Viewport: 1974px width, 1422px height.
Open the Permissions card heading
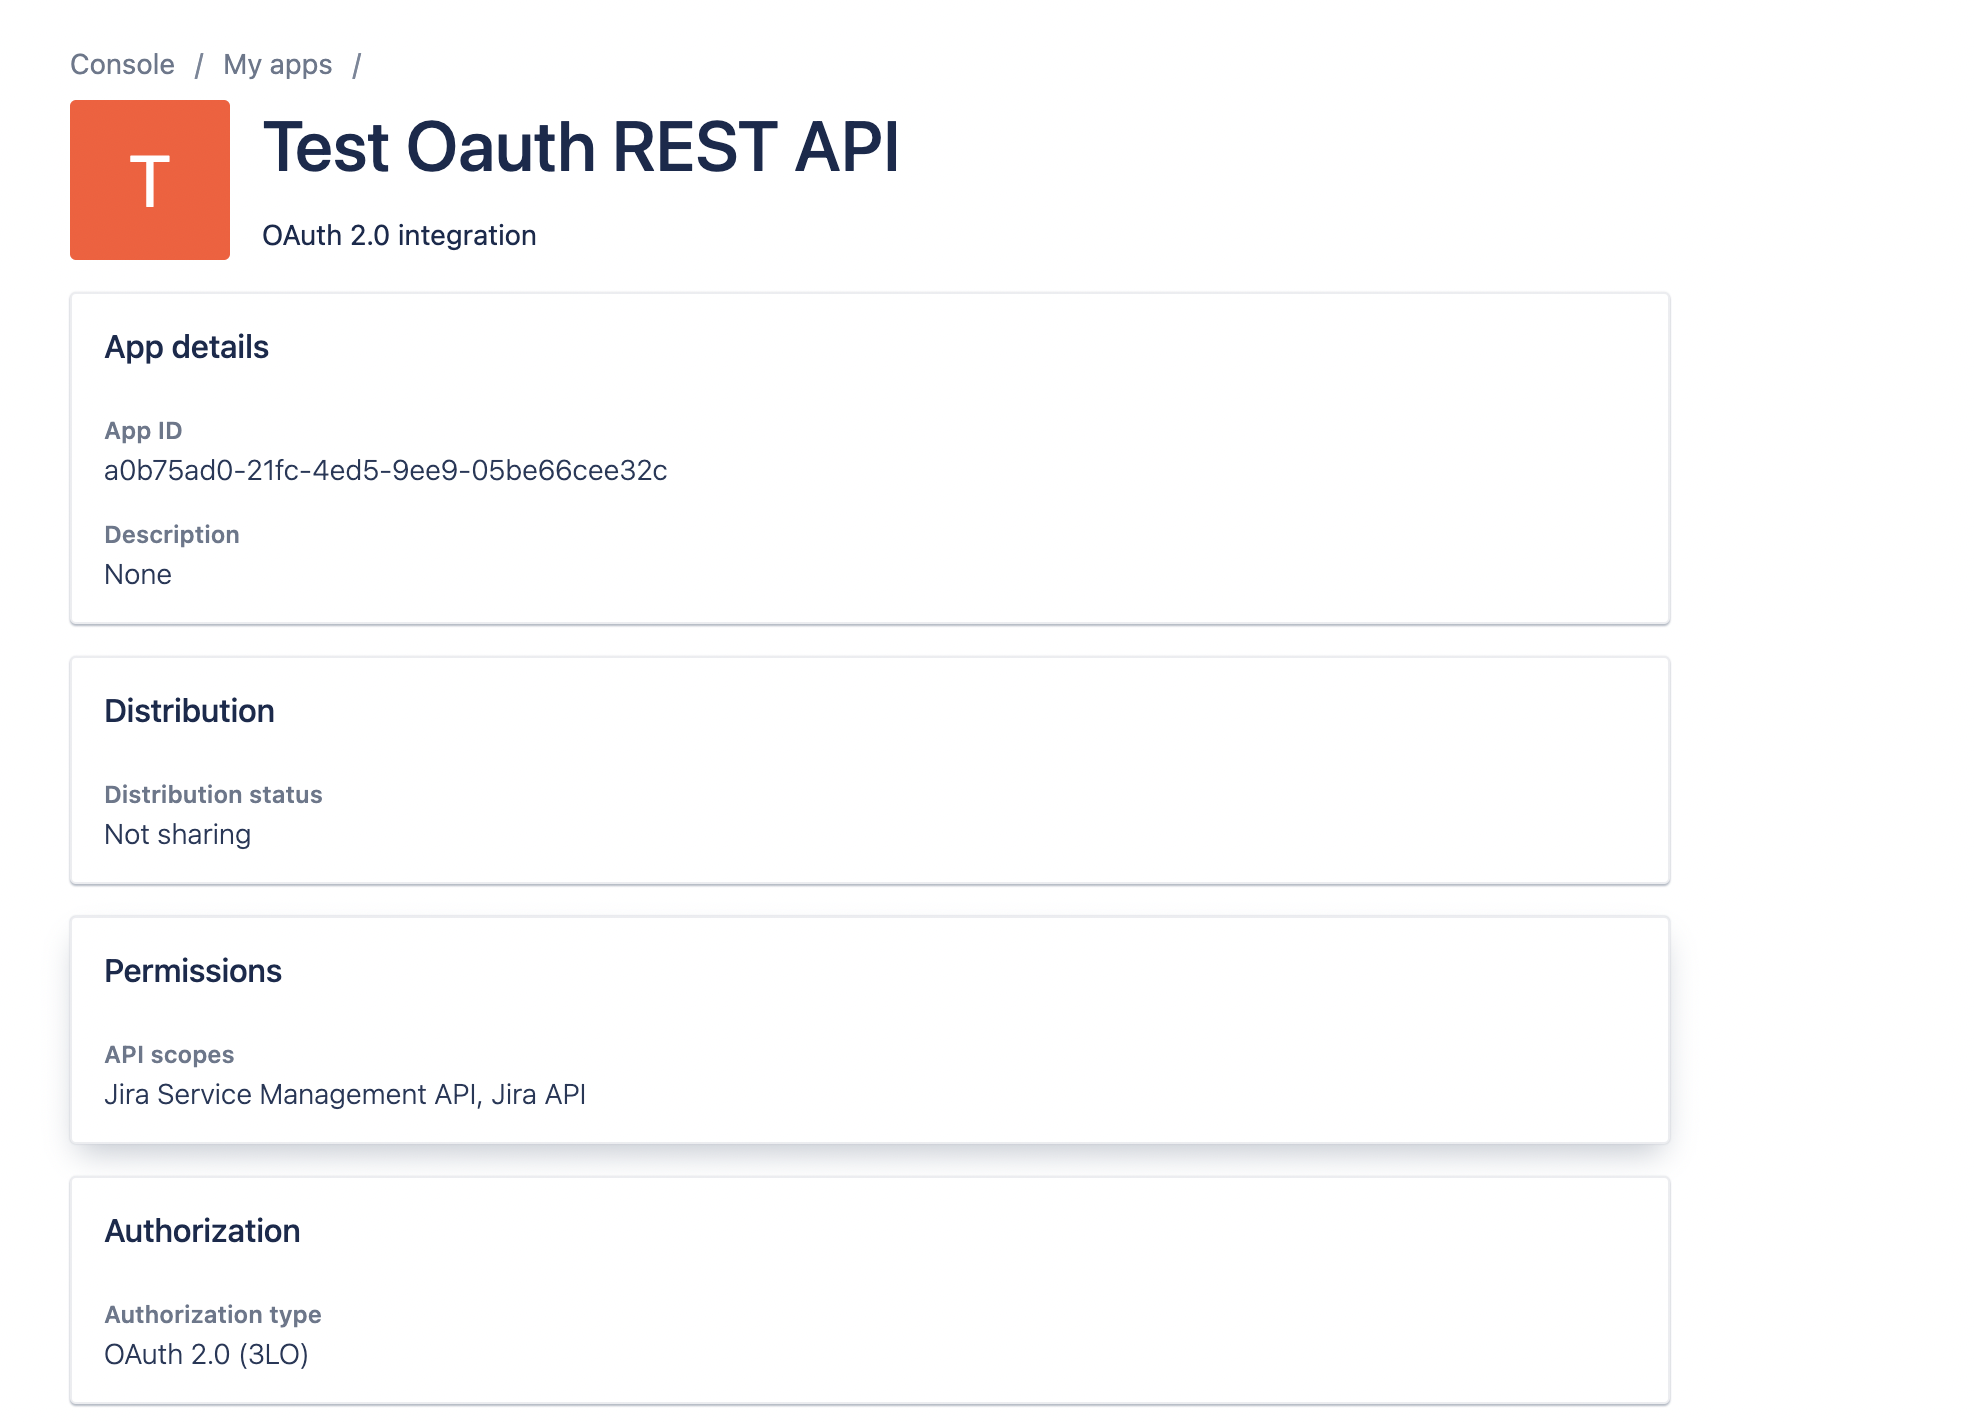coord(193,971)
